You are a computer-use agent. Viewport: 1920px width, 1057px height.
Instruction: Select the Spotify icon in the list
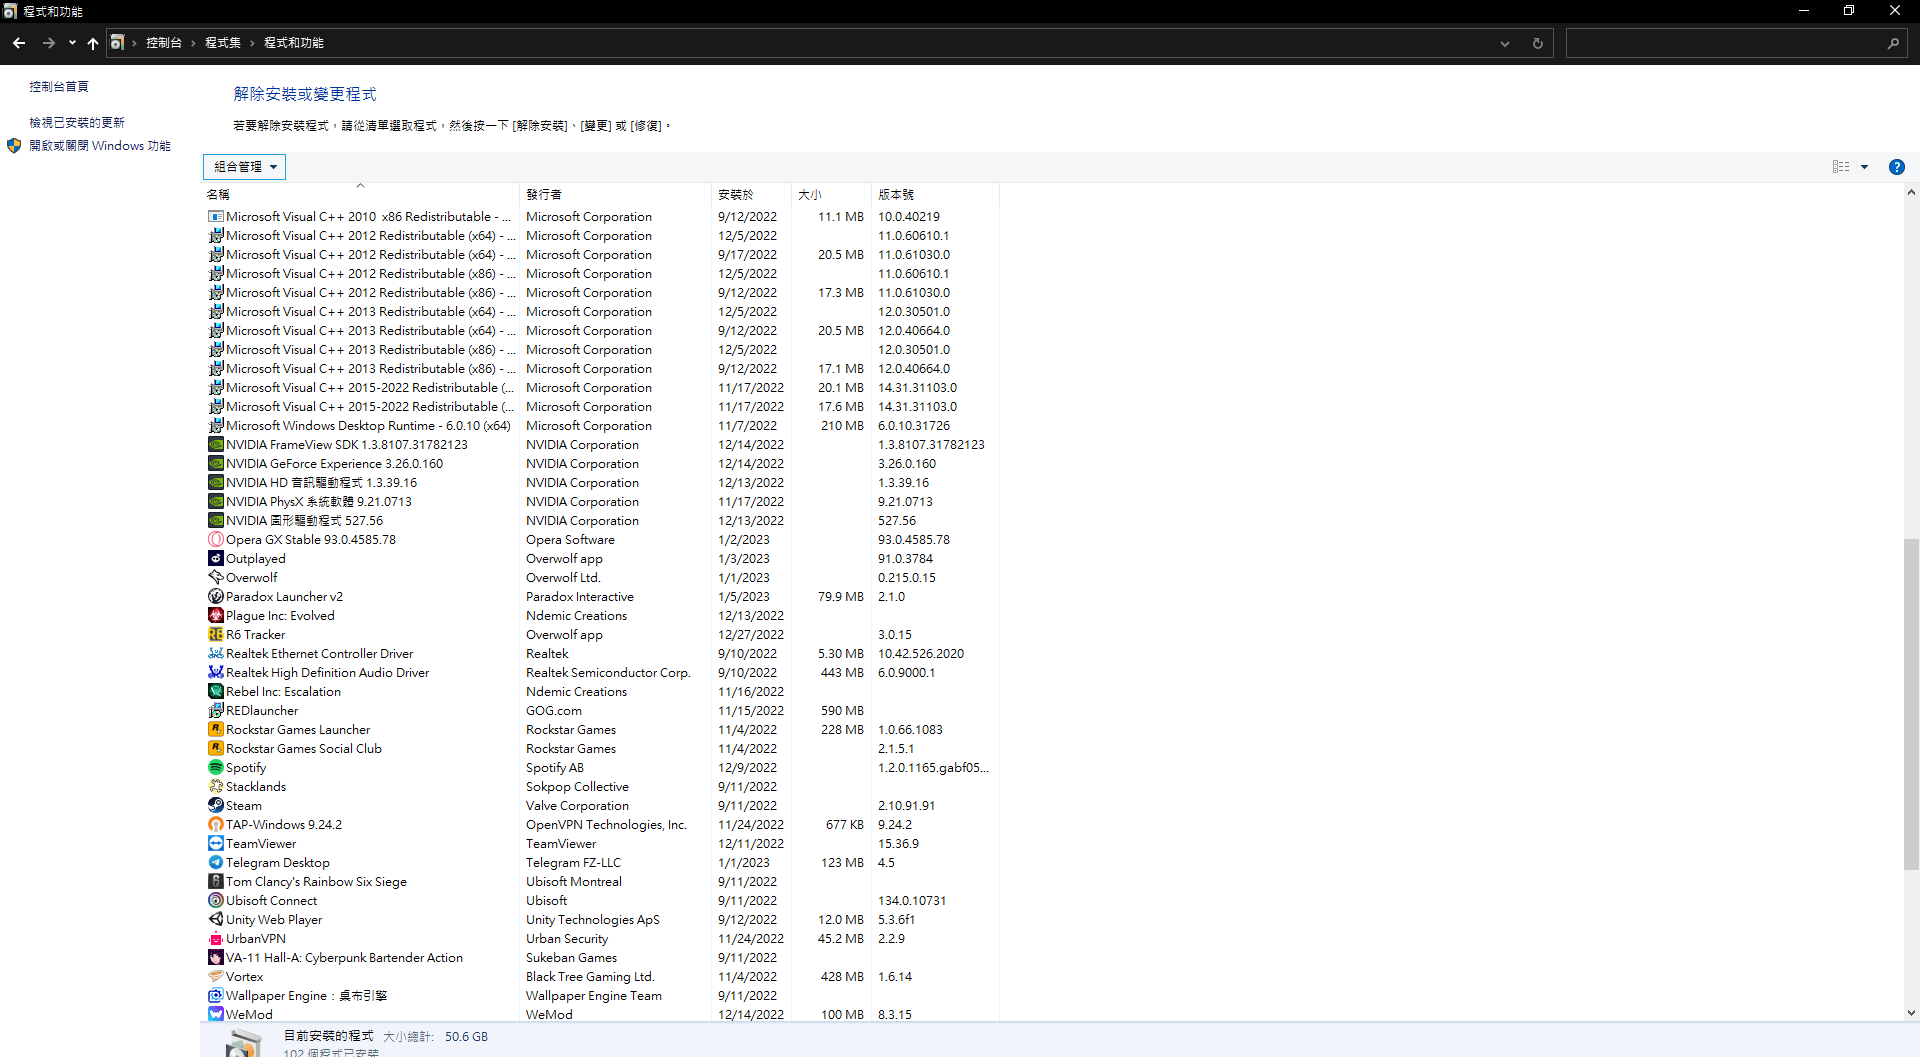tap(216, 768)
